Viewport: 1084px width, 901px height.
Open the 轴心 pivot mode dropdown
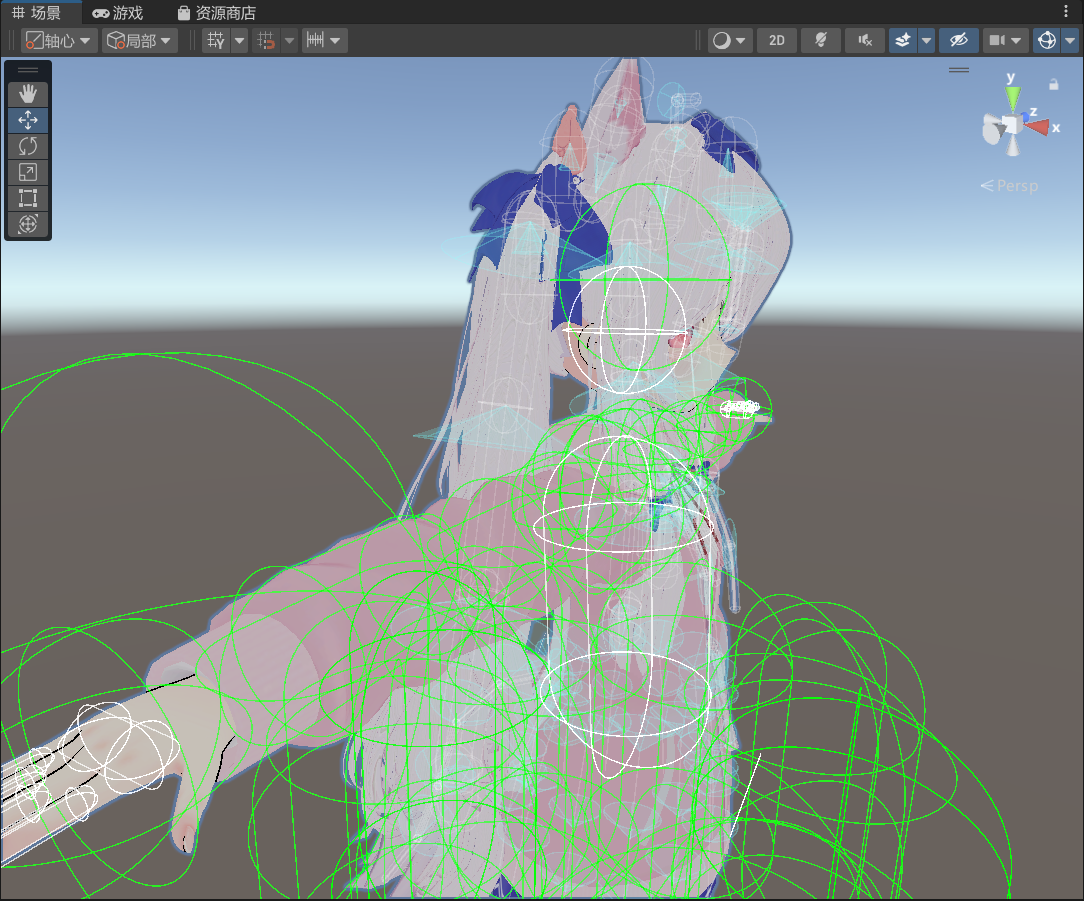click(x=59, y=41)
